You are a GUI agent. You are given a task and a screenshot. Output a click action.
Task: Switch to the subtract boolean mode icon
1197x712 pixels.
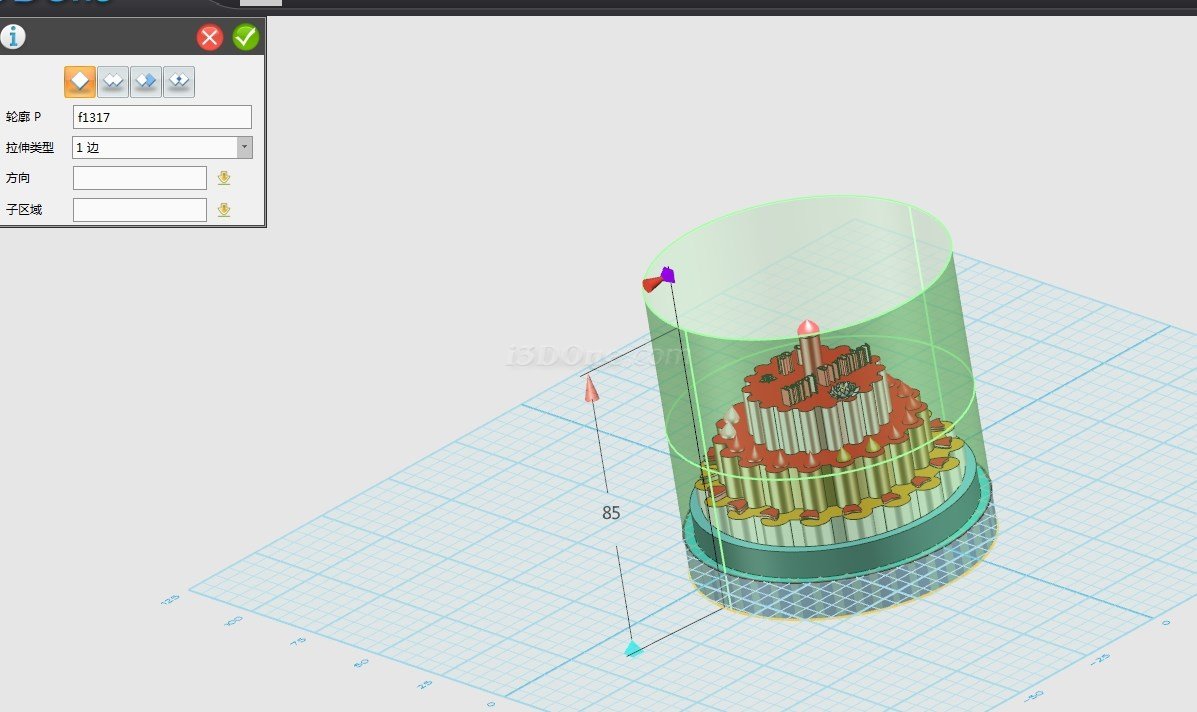pos(146,81)
